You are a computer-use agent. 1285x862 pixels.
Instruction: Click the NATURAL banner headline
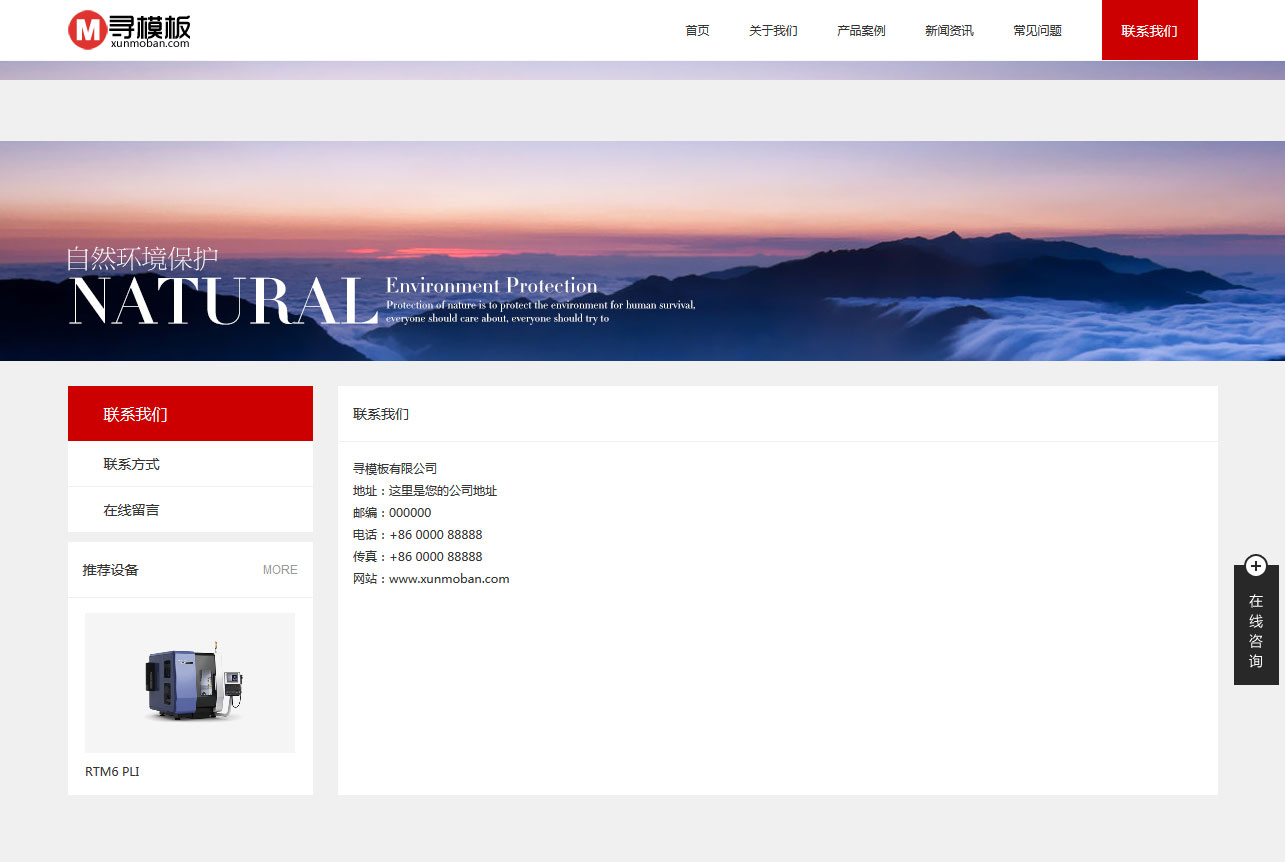pyautogui.click(x=223, y=302)
